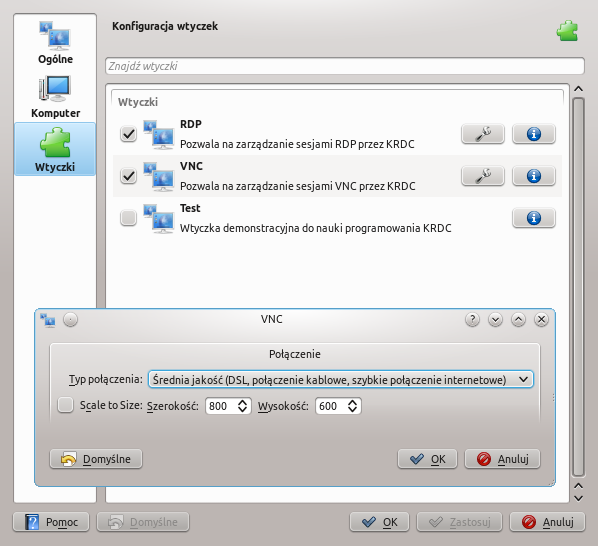
Task: Click the Połączenie group title
Action: pos(295,354)
